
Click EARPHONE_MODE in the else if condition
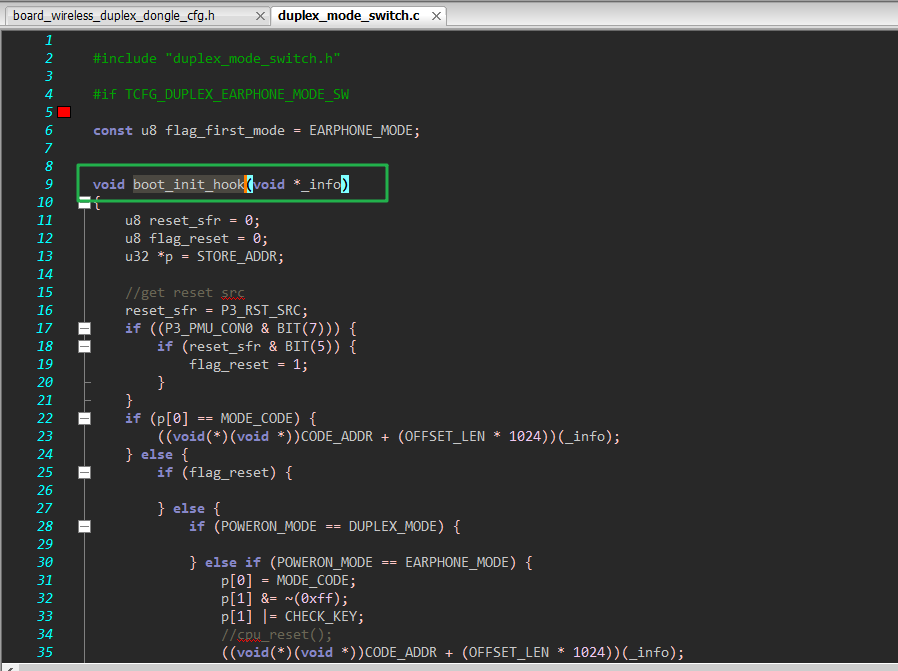click(456, 562)
